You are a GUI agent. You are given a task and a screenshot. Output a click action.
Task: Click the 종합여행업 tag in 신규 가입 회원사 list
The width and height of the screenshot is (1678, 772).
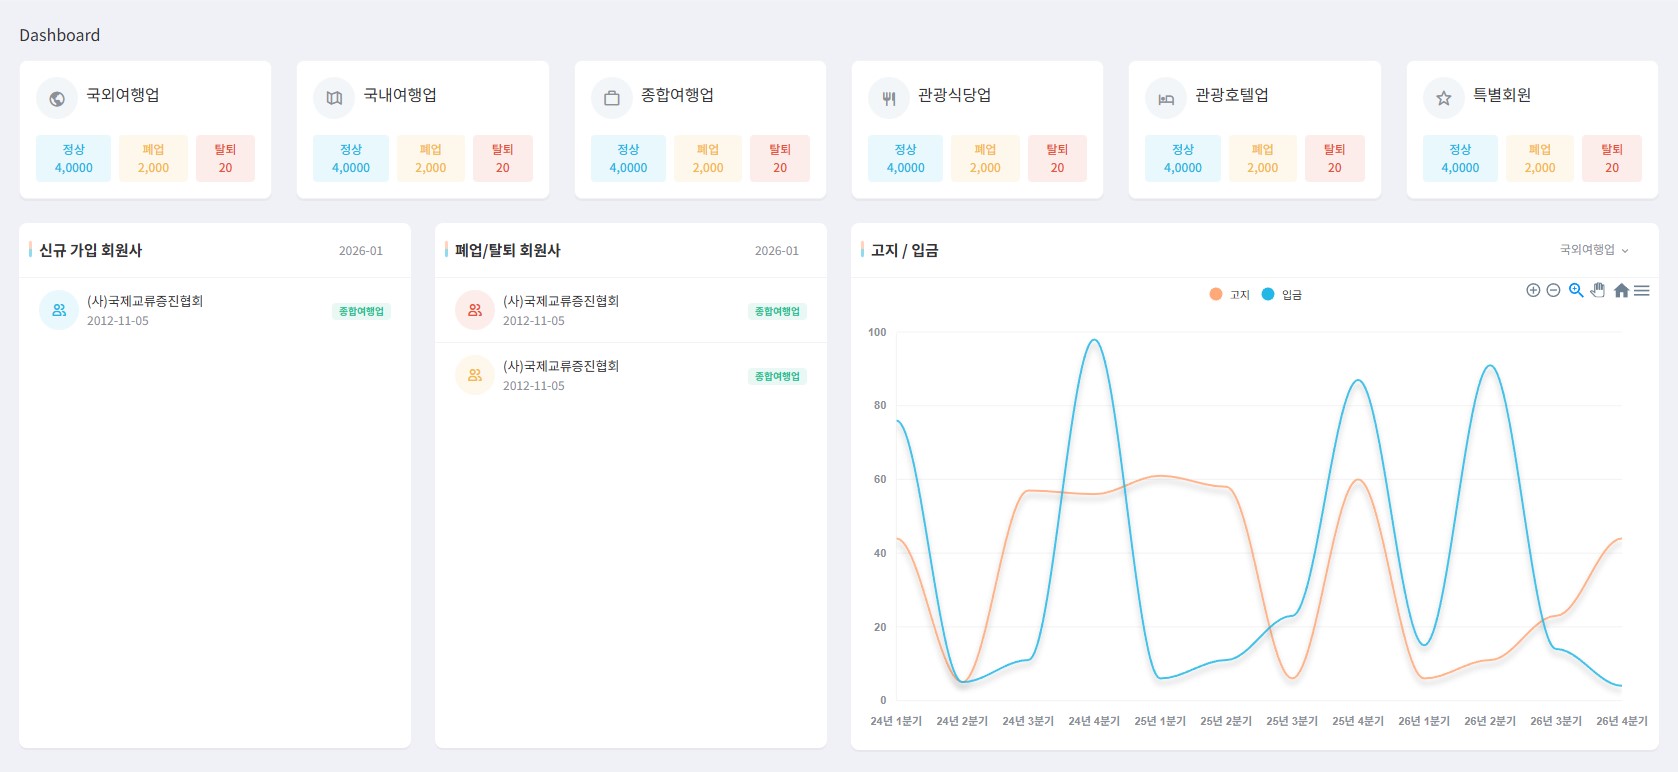(x=361, y=311)
